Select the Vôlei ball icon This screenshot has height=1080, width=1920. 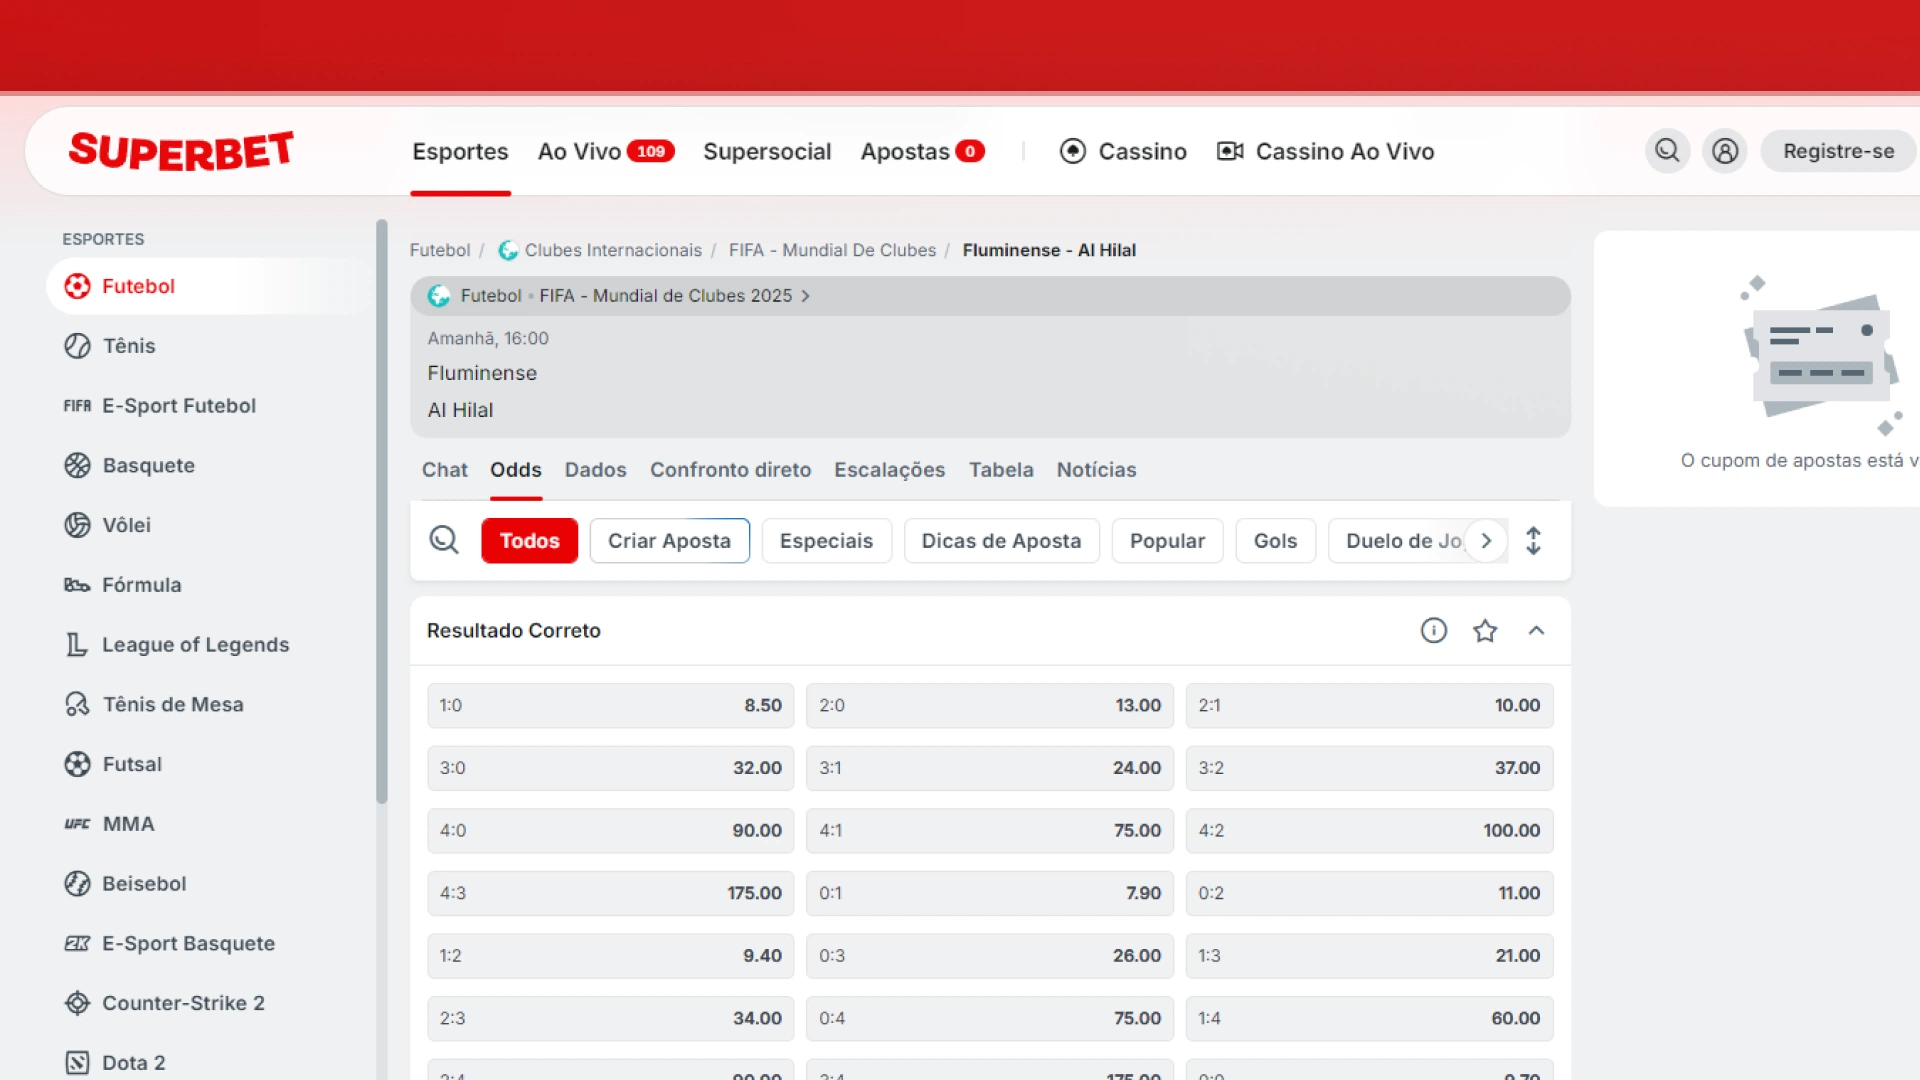[x=77, y=525]
